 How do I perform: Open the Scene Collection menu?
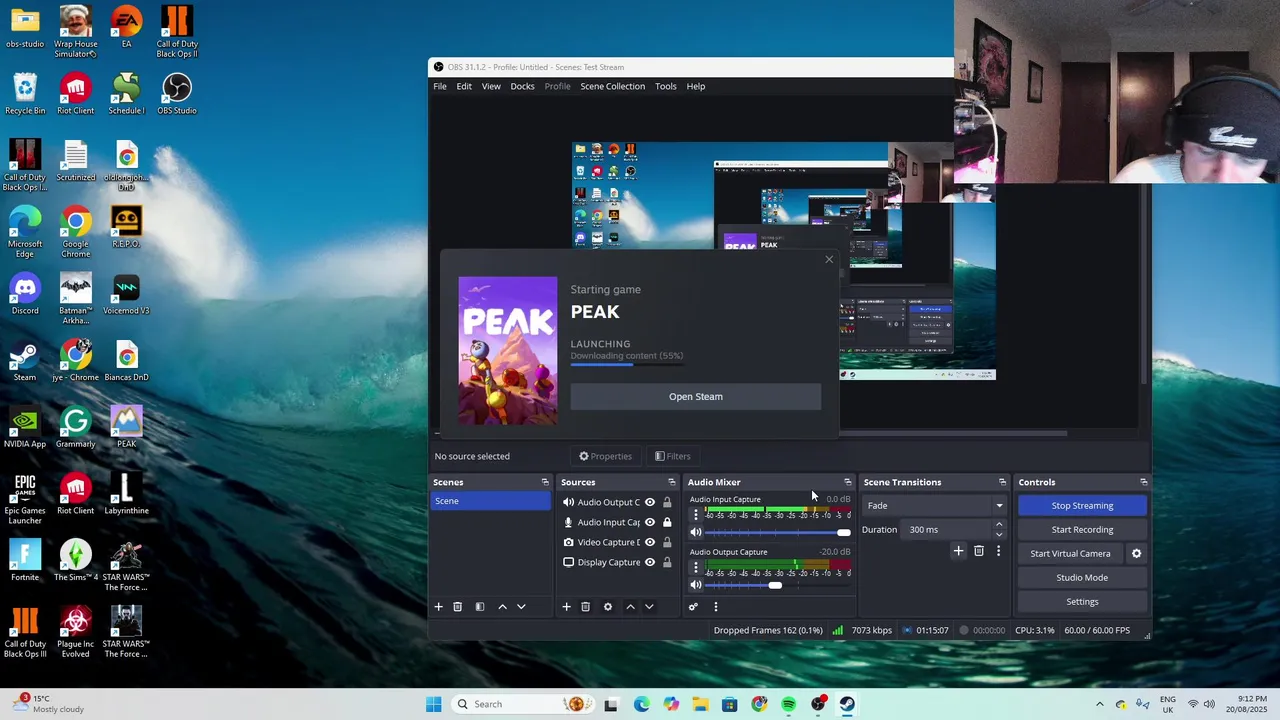click(x=612, y=86)
